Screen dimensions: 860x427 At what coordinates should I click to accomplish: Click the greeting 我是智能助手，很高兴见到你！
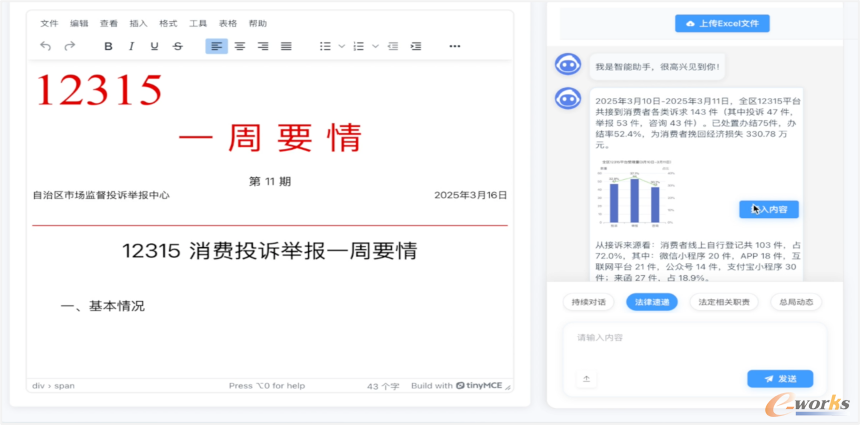(658, 69)
